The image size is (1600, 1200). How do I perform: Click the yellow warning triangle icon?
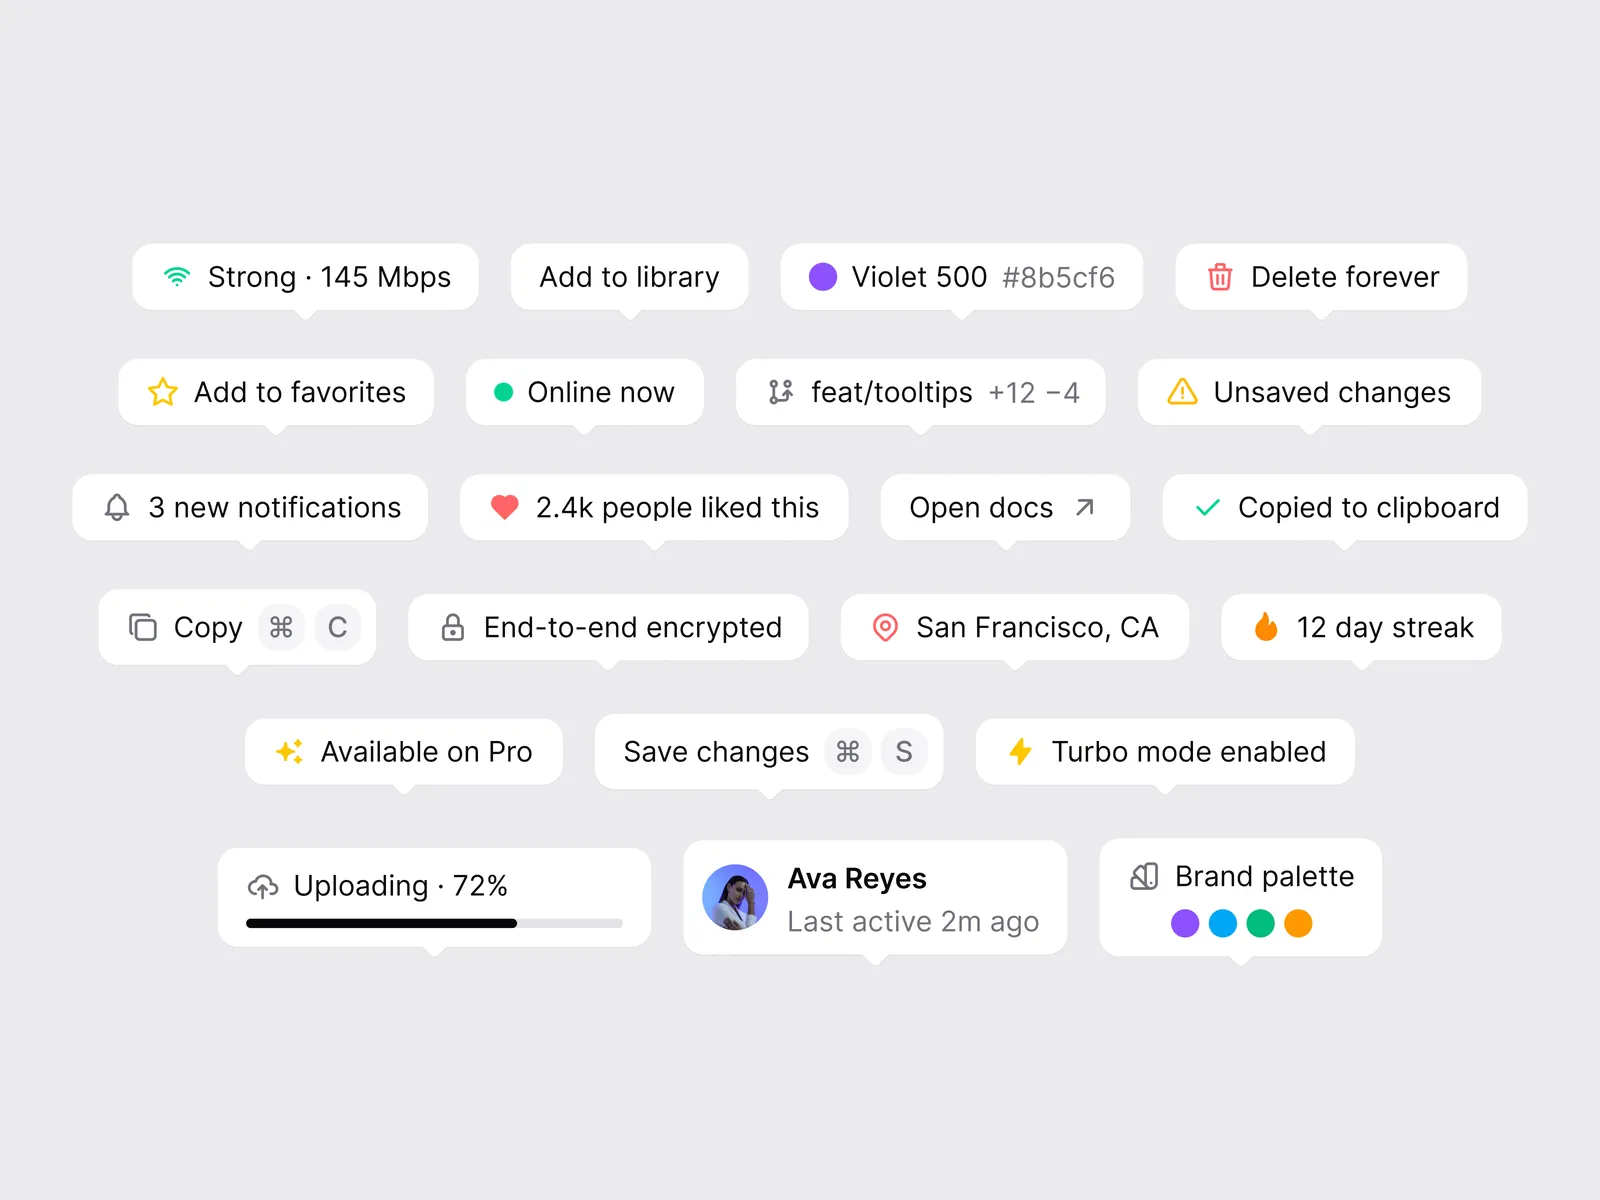click(1182, 392)
